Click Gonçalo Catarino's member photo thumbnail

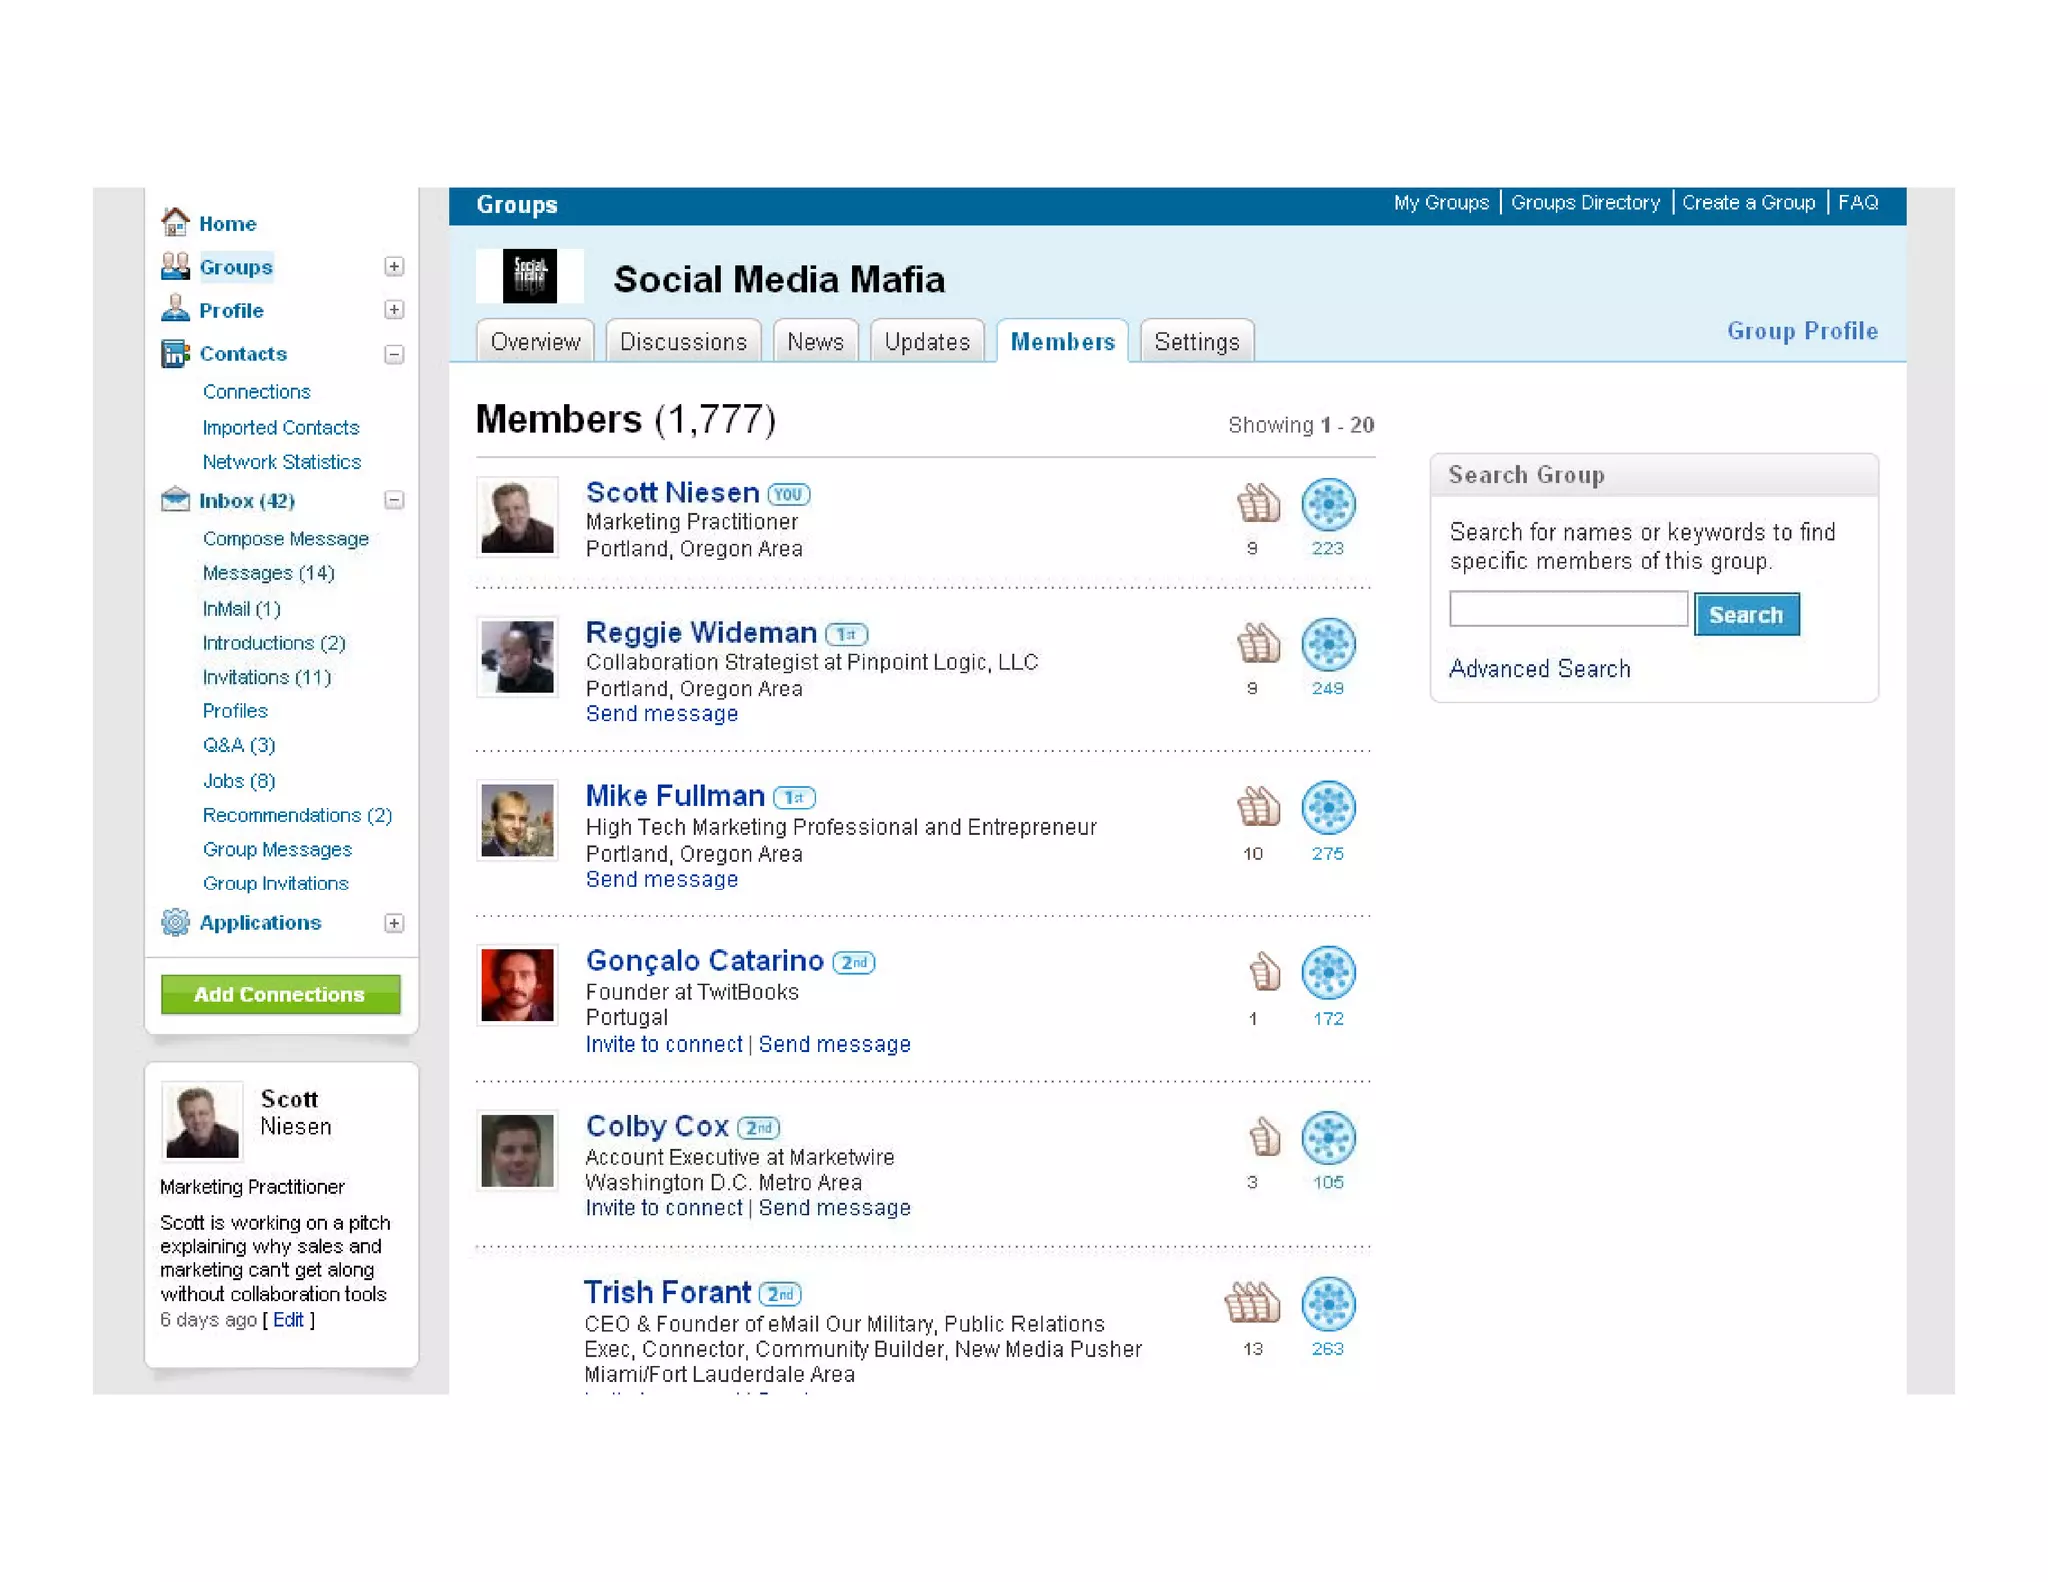(517, 985)
